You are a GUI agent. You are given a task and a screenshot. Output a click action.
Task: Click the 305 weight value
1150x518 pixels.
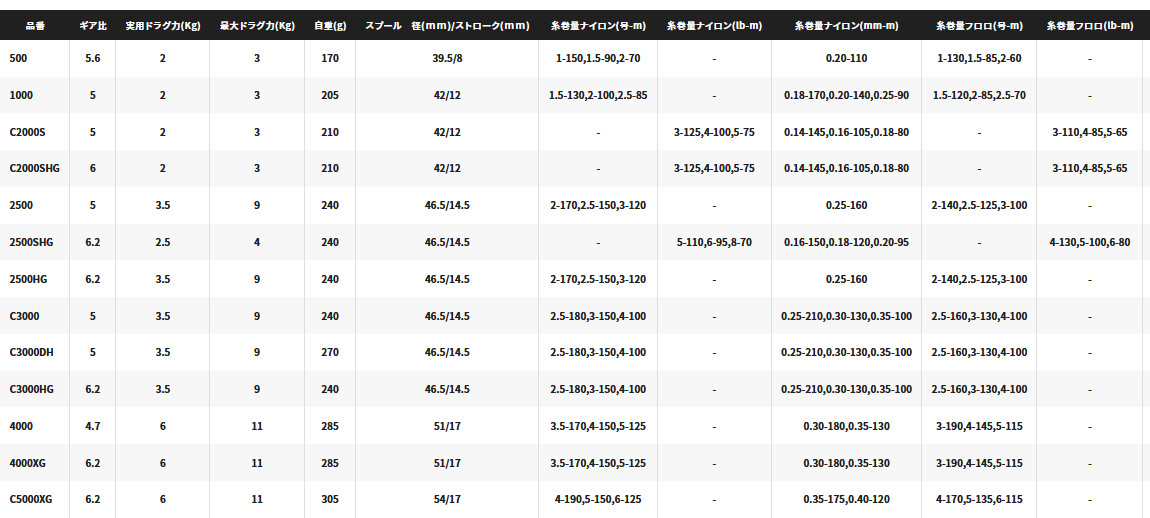pos(330,499)
